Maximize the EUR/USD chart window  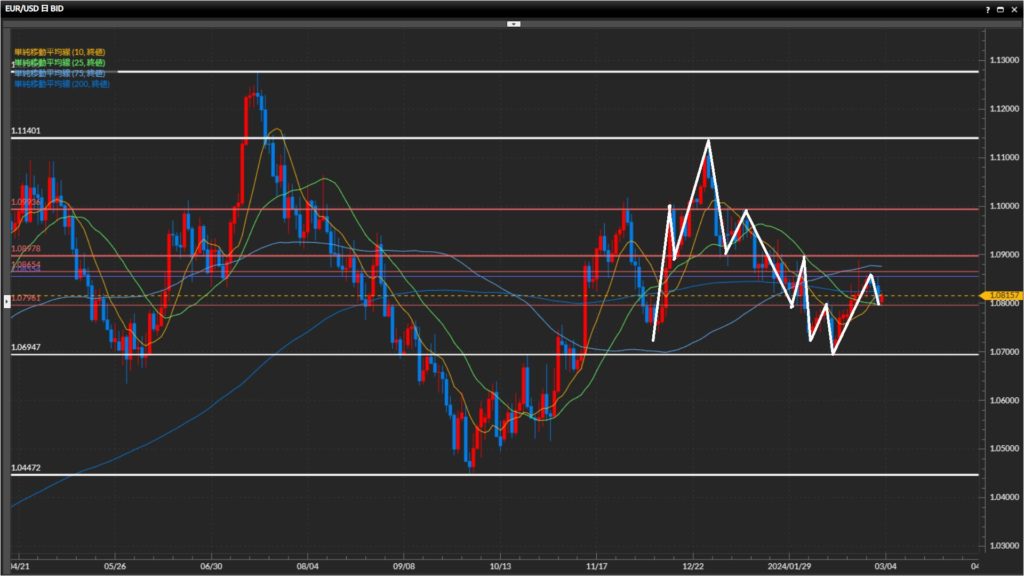1002,8
